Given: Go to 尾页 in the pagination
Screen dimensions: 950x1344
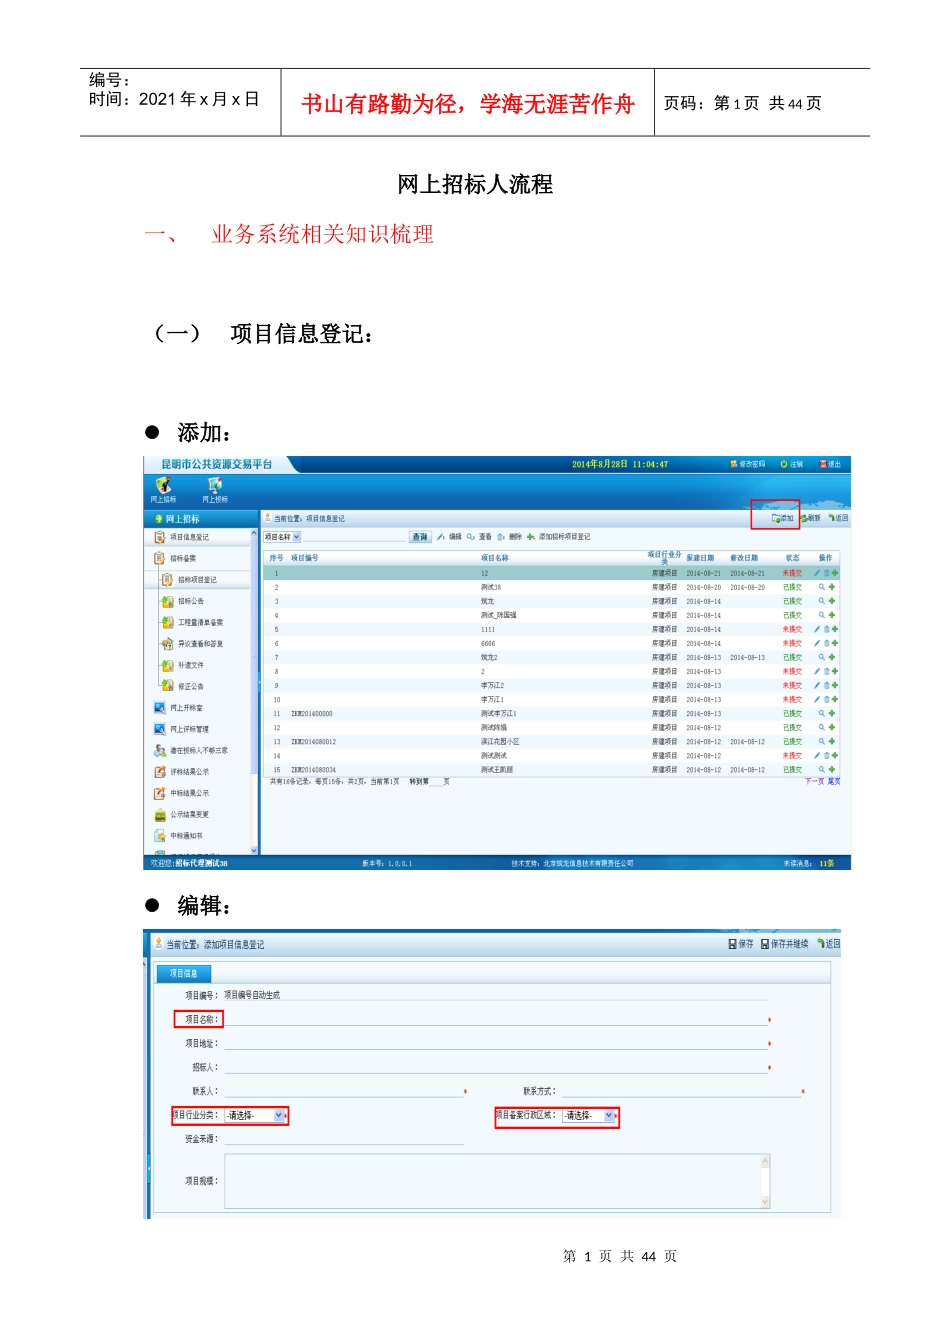Looking at the screenshot, I should 834,781.
